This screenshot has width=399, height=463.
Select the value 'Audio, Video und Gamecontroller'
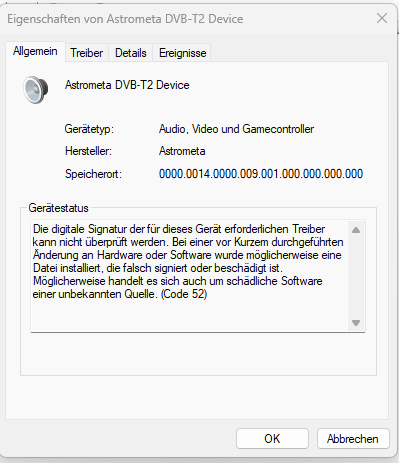(236, 129)
